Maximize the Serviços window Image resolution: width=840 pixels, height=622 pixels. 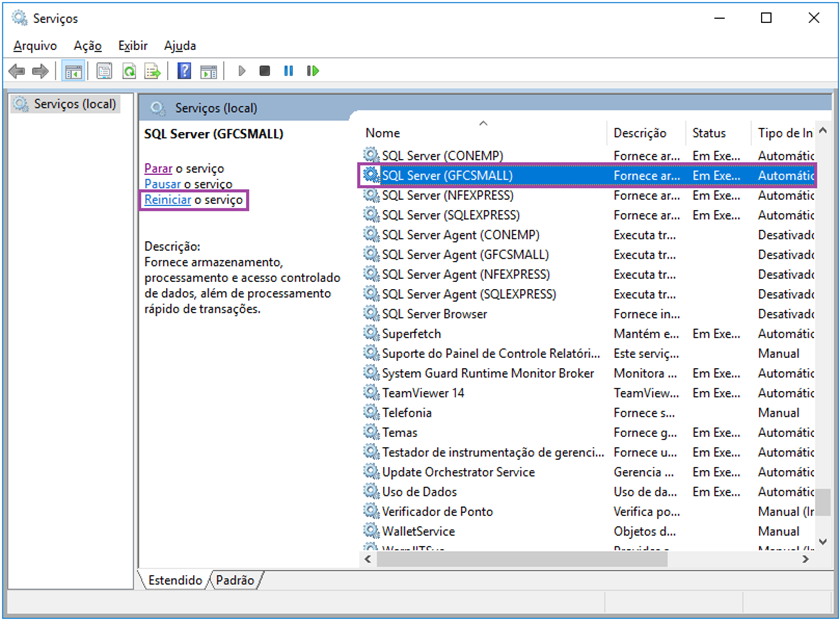pyautogui.click(x=767, y=18)
